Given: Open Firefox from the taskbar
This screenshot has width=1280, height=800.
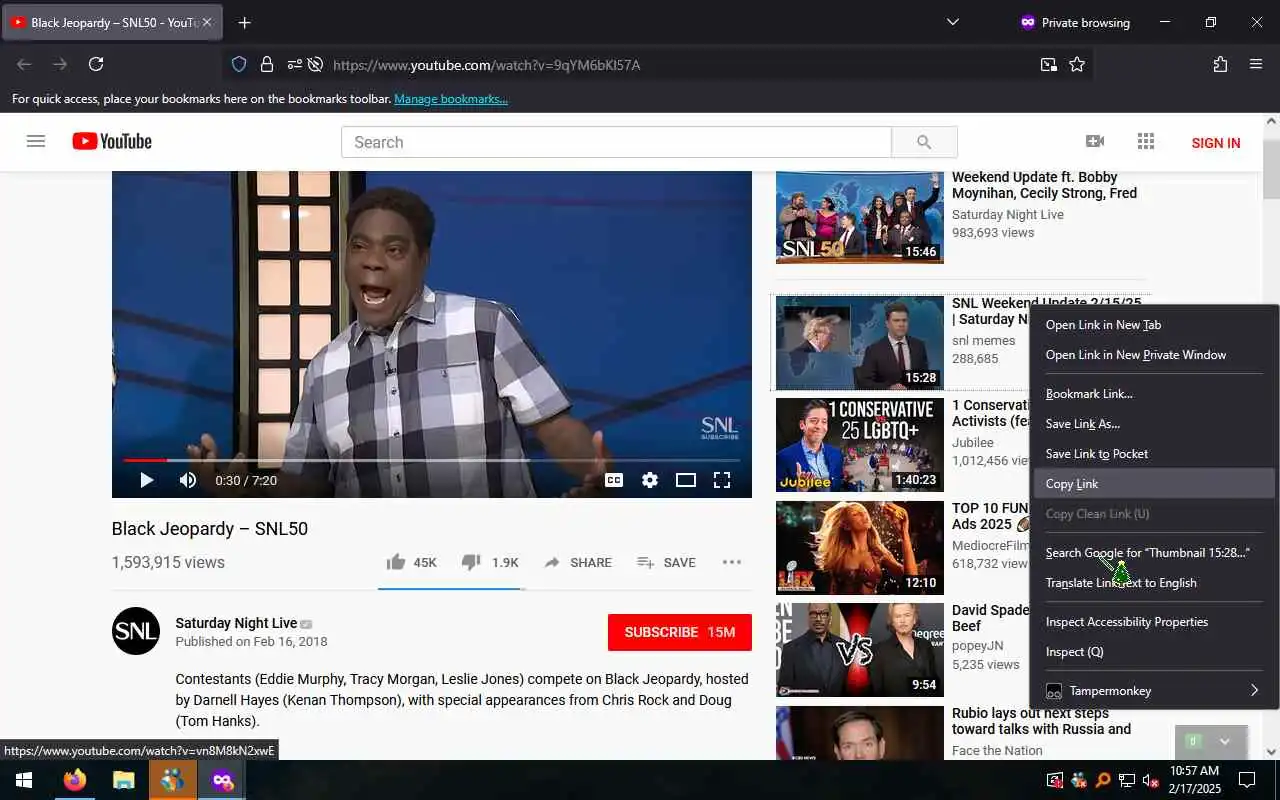Looking at the screenshot, I should click(75, 780).
